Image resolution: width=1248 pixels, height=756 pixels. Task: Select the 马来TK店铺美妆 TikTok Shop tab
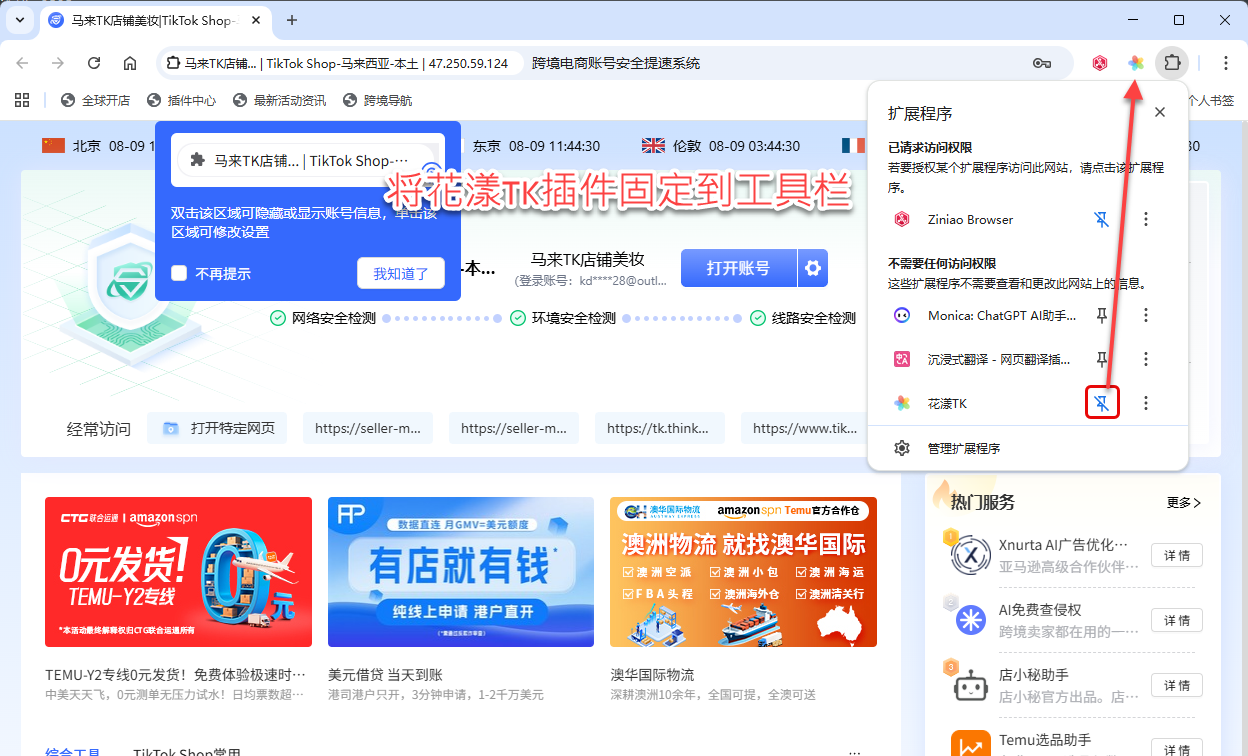point(152,20)
